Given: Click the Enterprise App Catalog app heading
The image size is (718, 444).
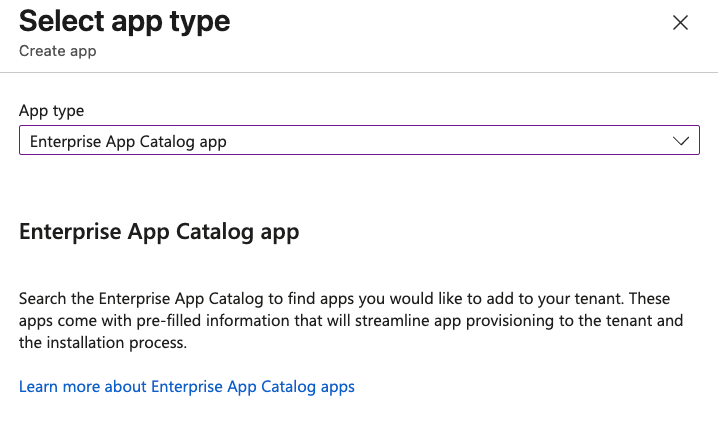Looking at the screenshot, I should 159,232.
